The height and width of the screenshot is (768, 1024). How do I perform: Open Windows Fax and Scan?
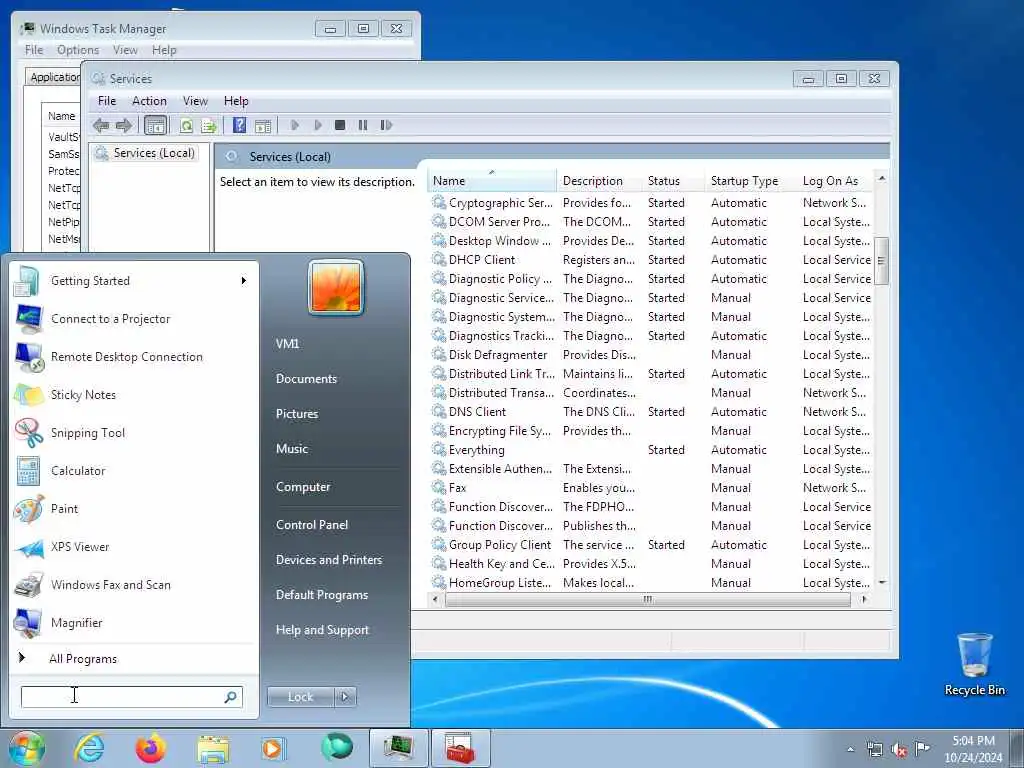tap(134, 585)
